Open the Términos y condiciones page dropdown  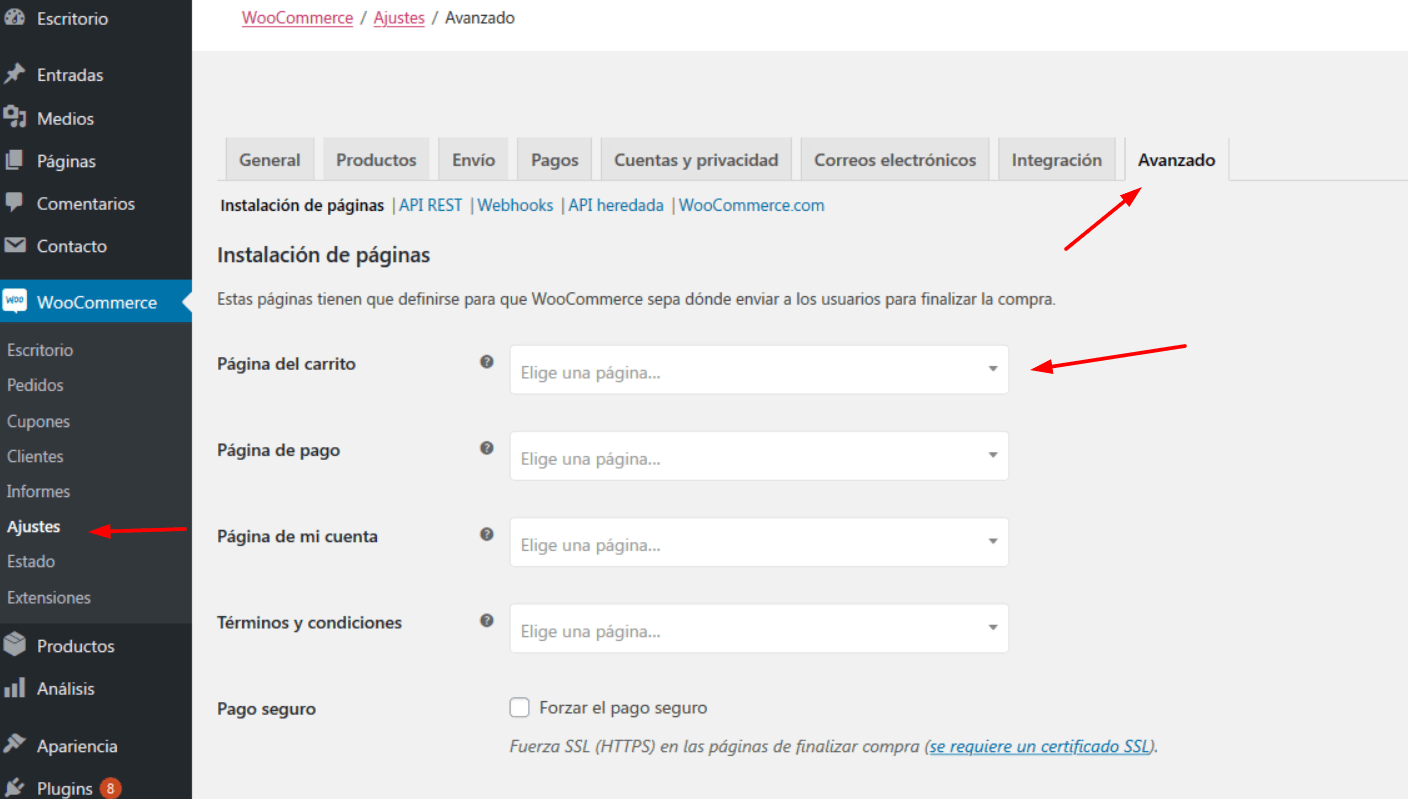coord(759,628)
